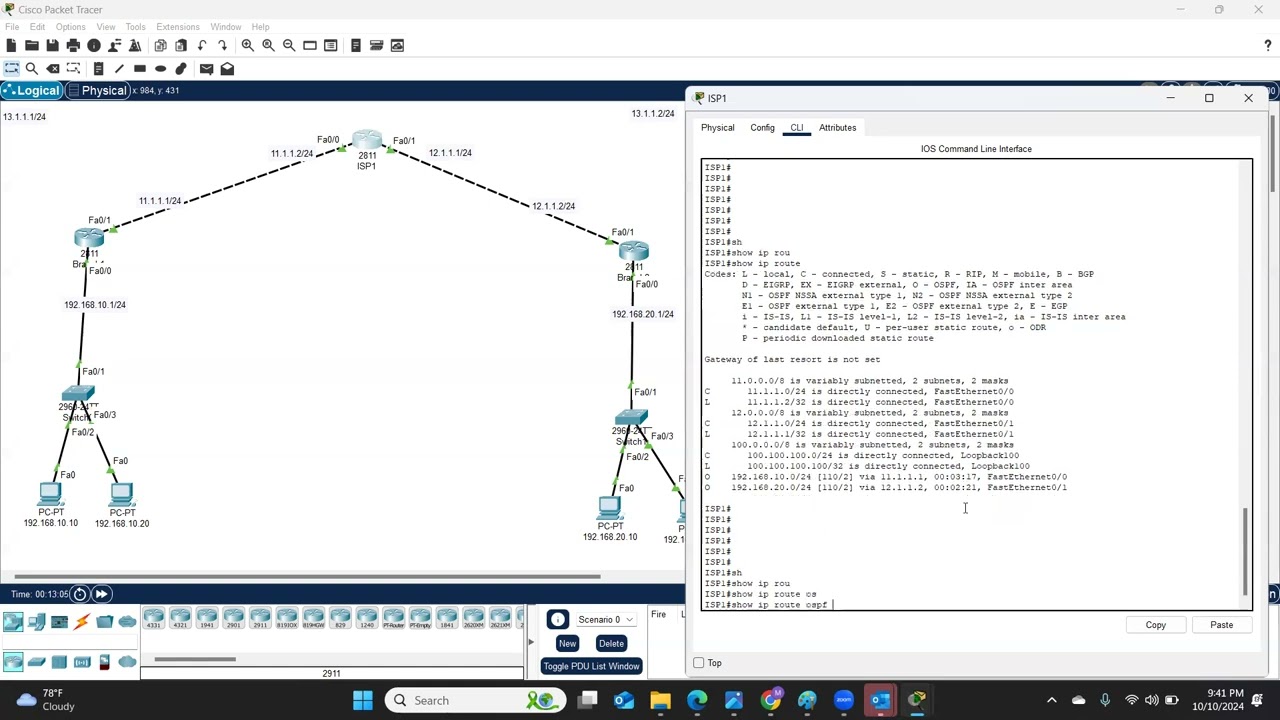Open Chrome from the taskbar
This screenshot has width=1280, height=720.
(770, 700)
